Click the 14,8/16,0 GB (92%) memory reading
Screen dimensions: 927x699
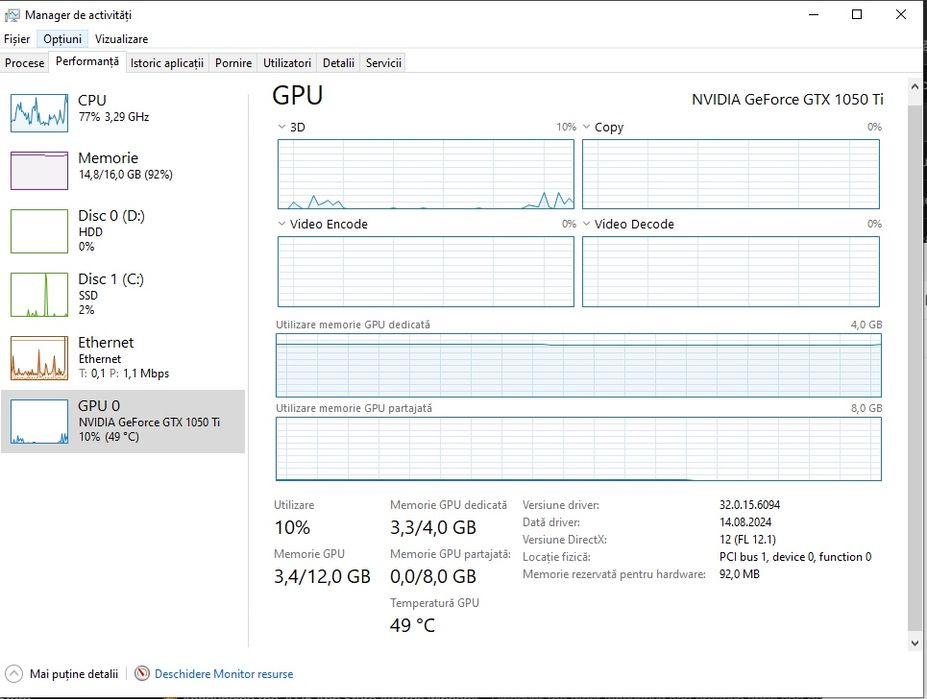[125, 174]
